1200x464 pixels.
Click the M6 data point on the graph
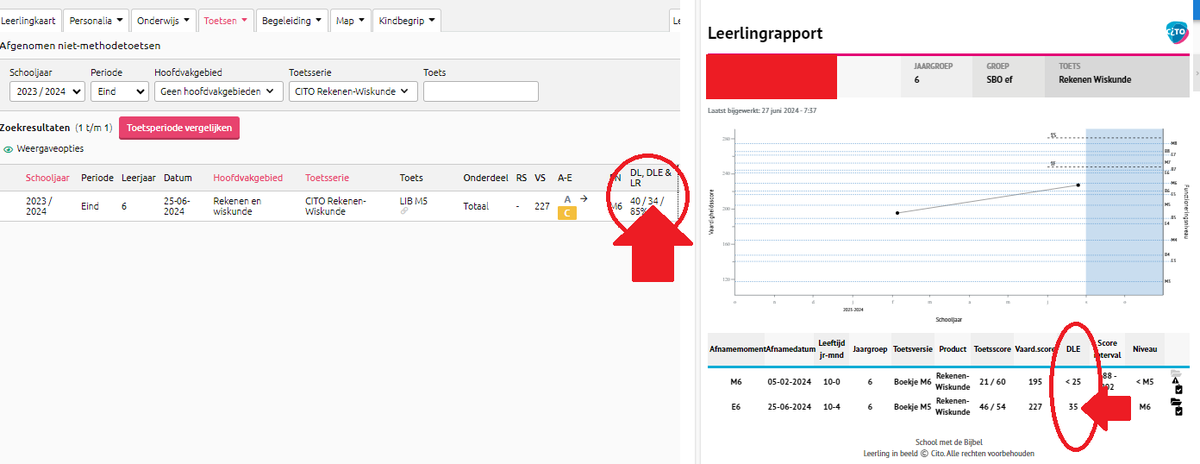tap(897, 213)
